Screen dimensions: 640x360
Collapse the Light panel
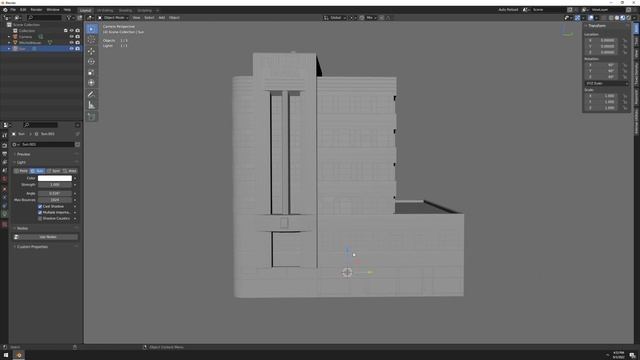coord(21,162)
